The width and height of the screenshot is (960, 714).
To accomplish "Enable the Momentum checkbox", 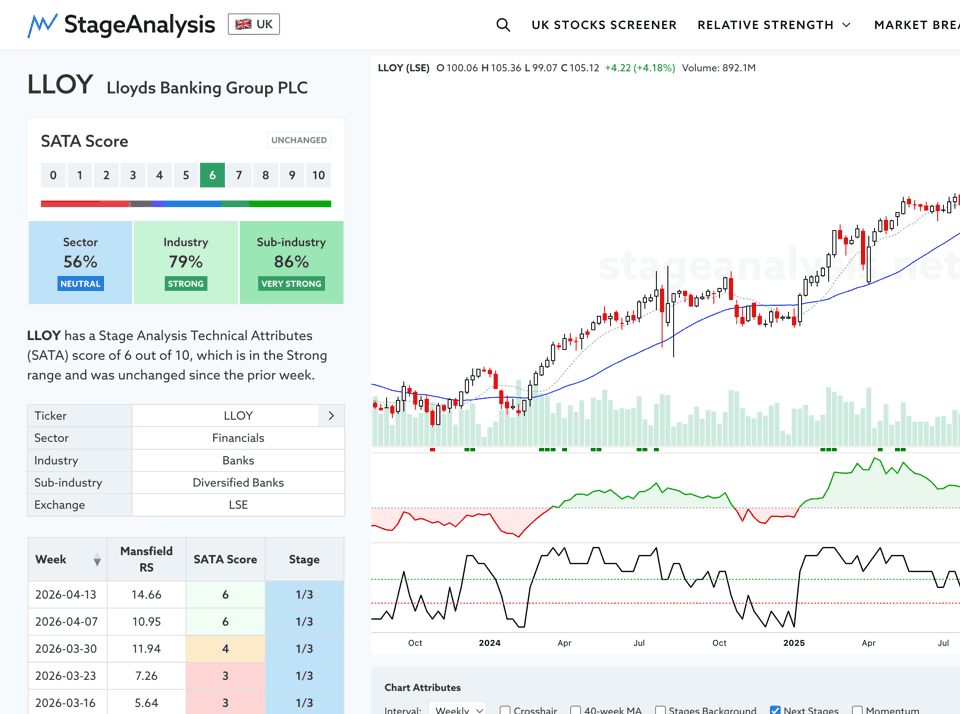I will pyautogui.click(x=858, y=710).
